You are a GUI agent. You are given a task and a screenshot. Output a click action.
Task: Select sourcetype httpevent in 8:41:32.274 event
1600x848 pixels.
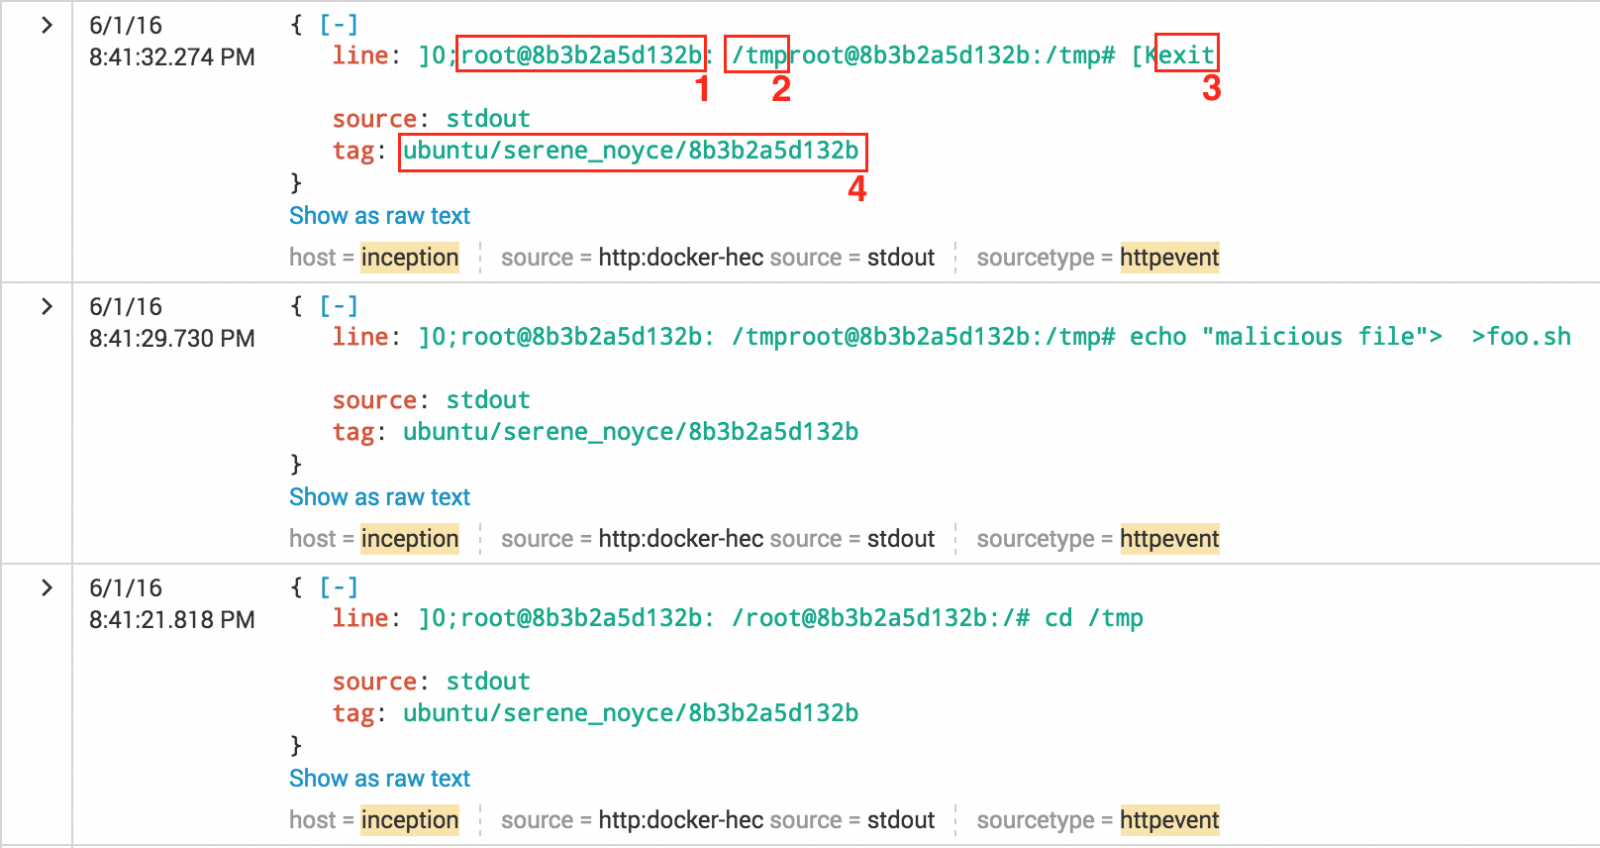(x=1170, y=258)
